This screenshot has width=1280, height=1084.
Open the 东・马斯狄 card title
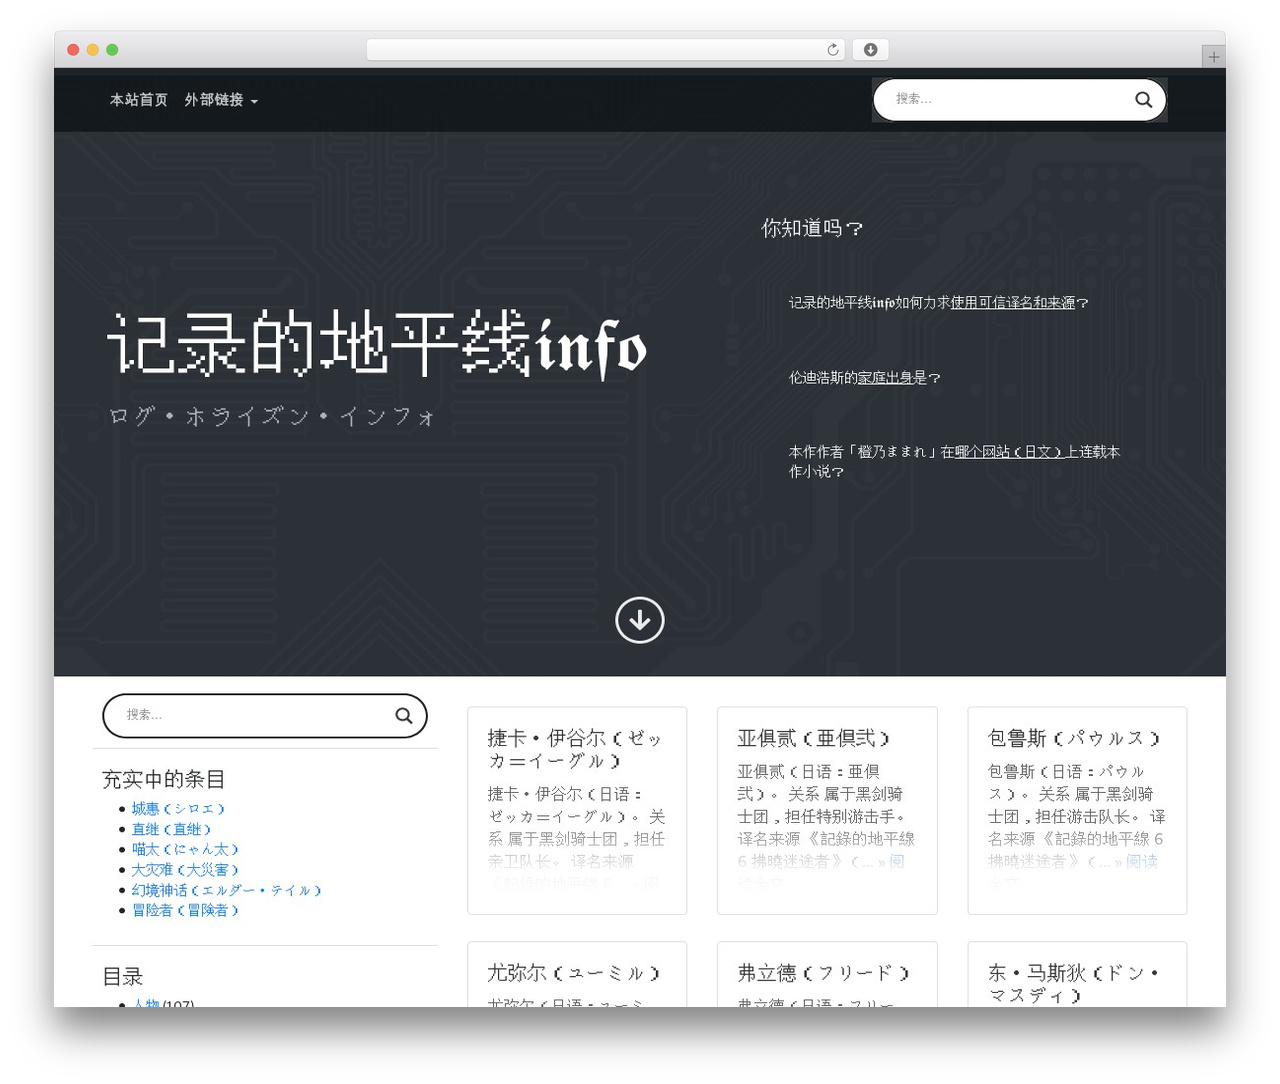[x=1074, y=984]
